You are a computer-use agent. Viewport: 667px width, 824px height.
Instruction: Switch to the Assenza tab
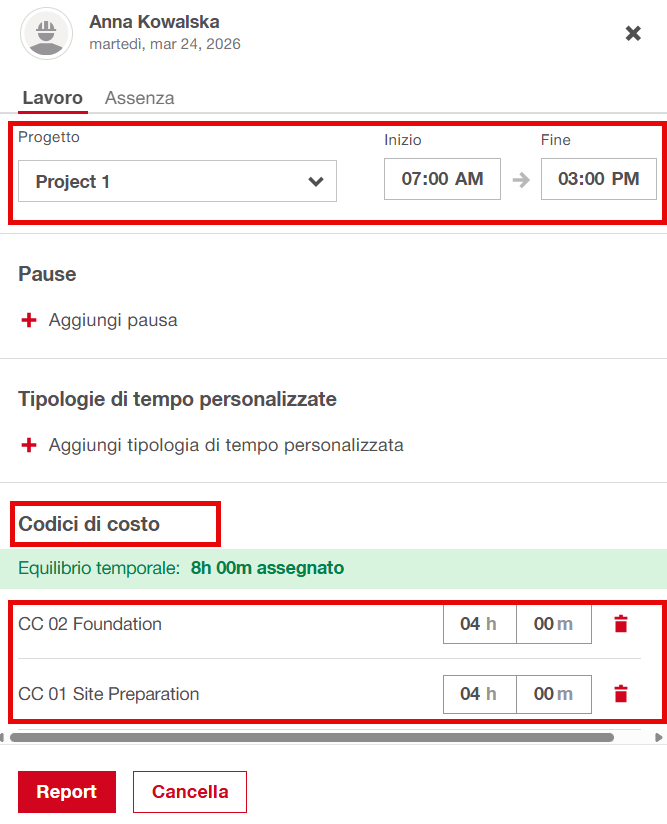pos(139,98)
